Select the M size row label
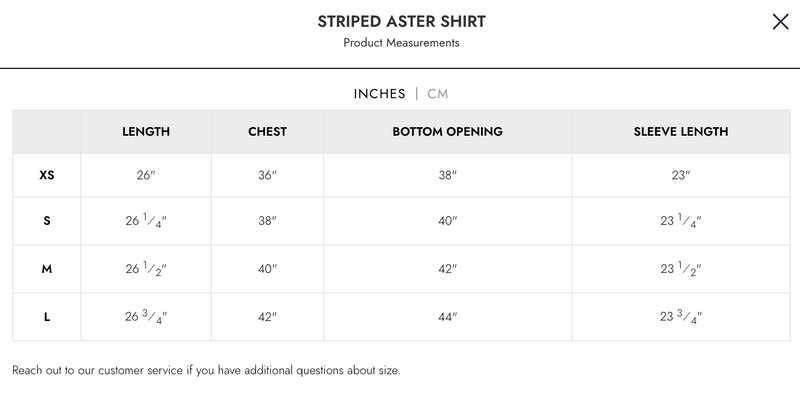 [47, 269]
